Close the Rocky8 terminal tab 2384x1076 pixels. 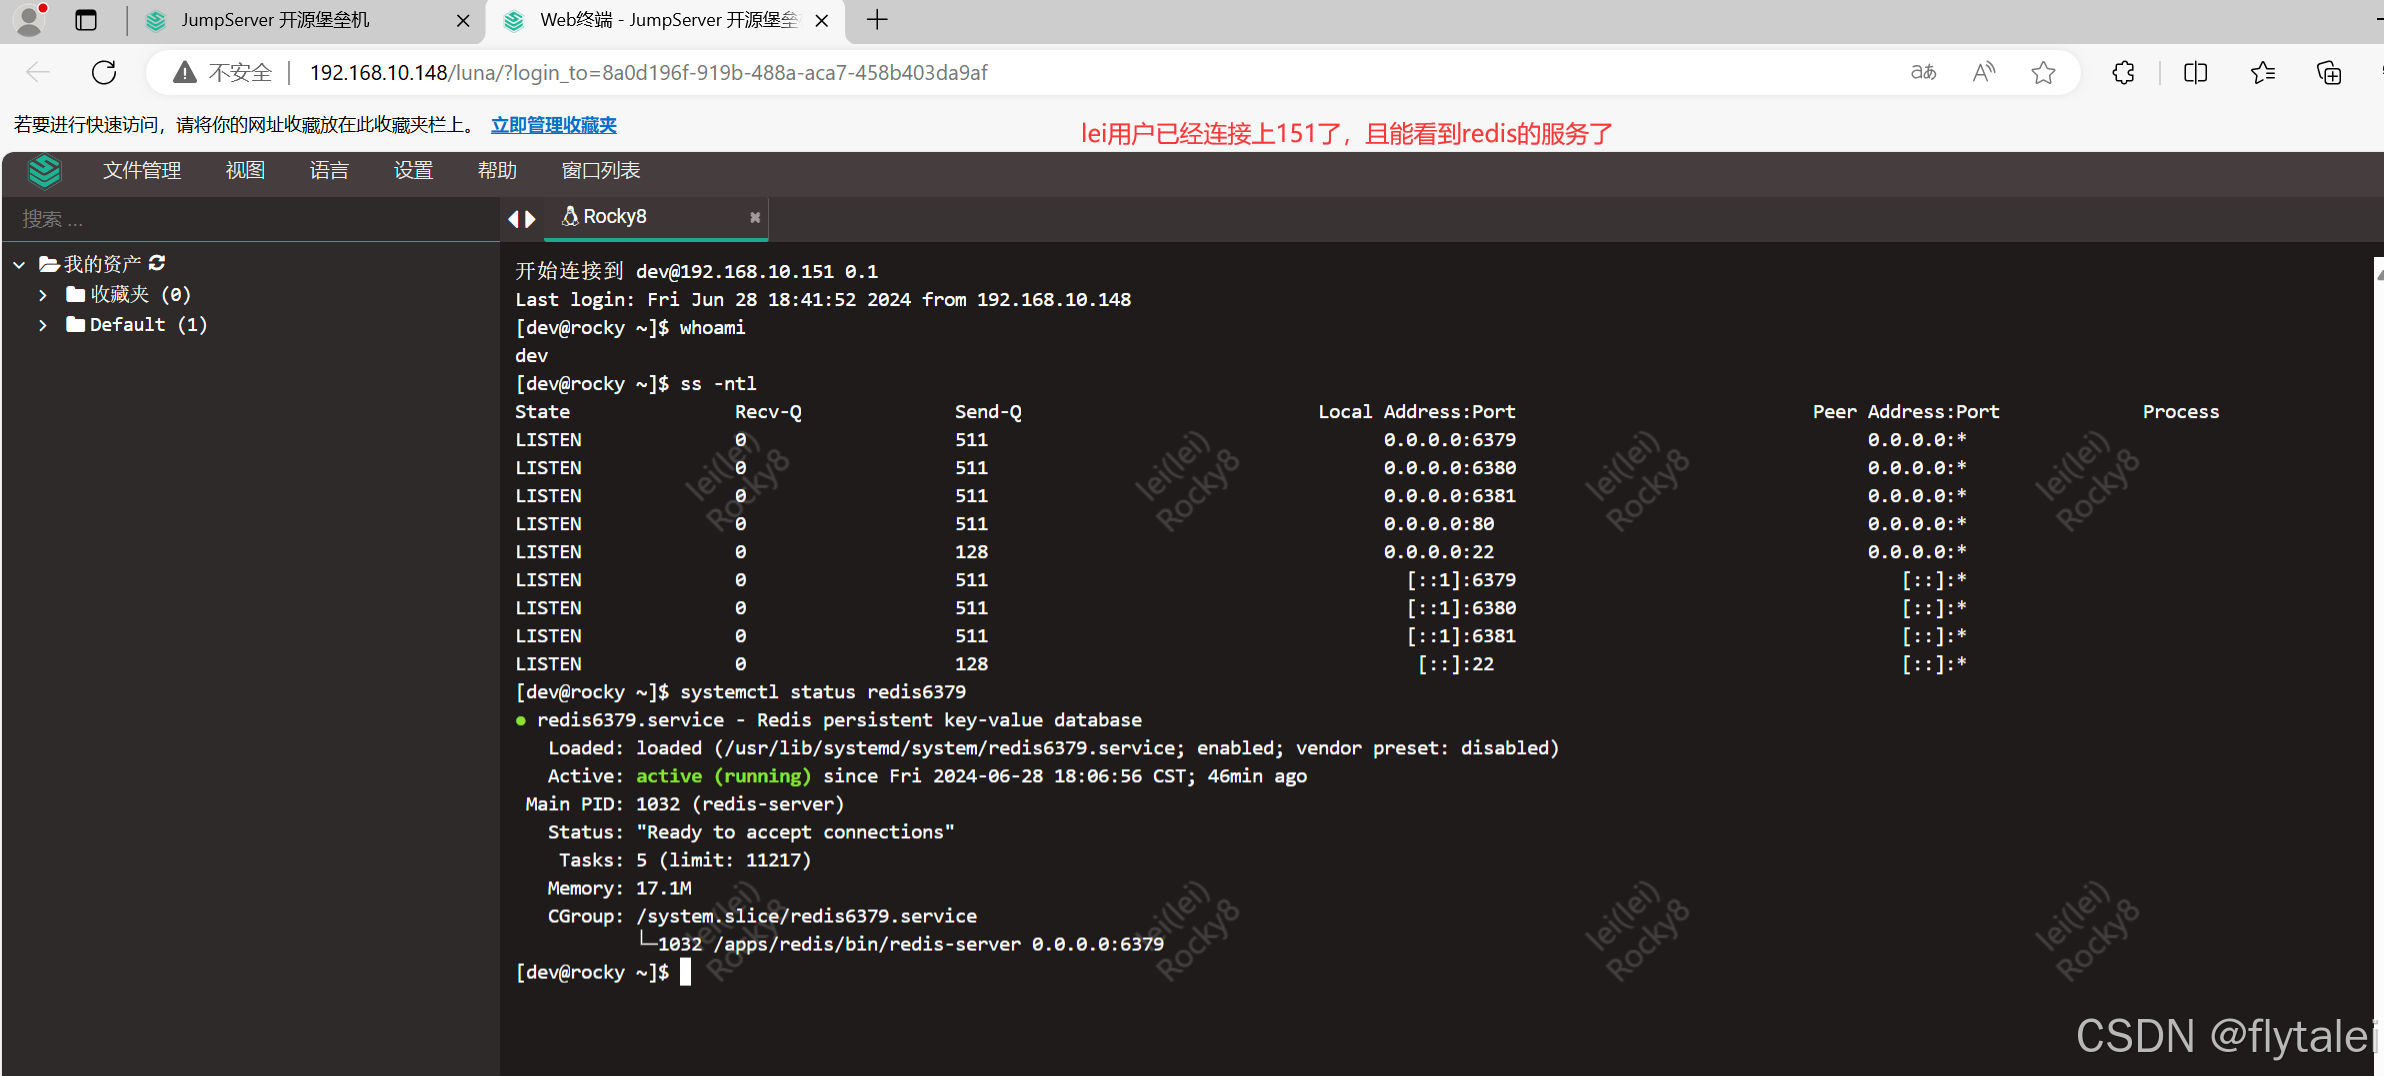[755, 217]
